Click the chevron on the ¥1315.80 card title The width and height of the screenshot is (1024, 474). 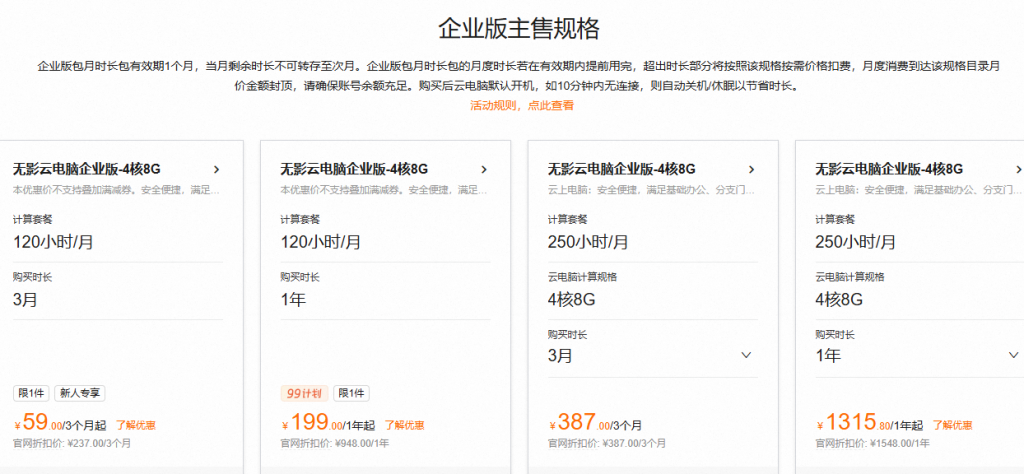1019,170
